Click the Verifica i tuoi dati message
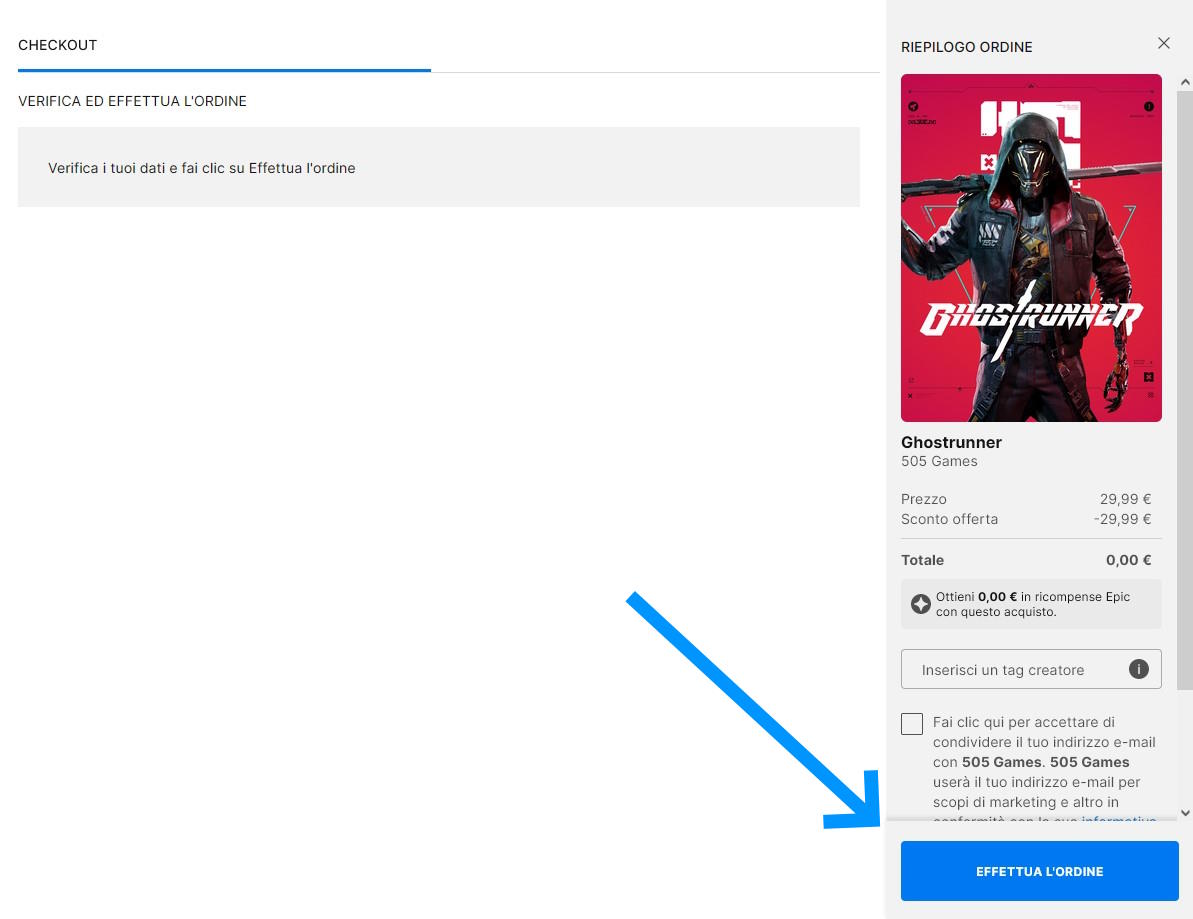This screenshot has width=1193, height=919. [202, 168]
